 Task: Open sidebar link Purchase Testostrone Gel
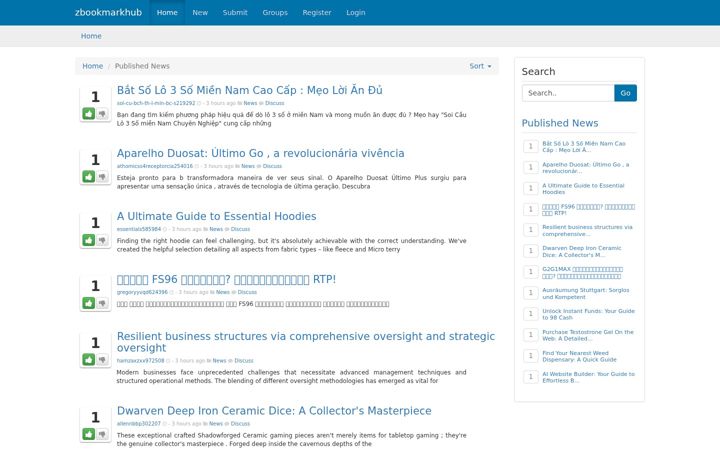[588, 335]
